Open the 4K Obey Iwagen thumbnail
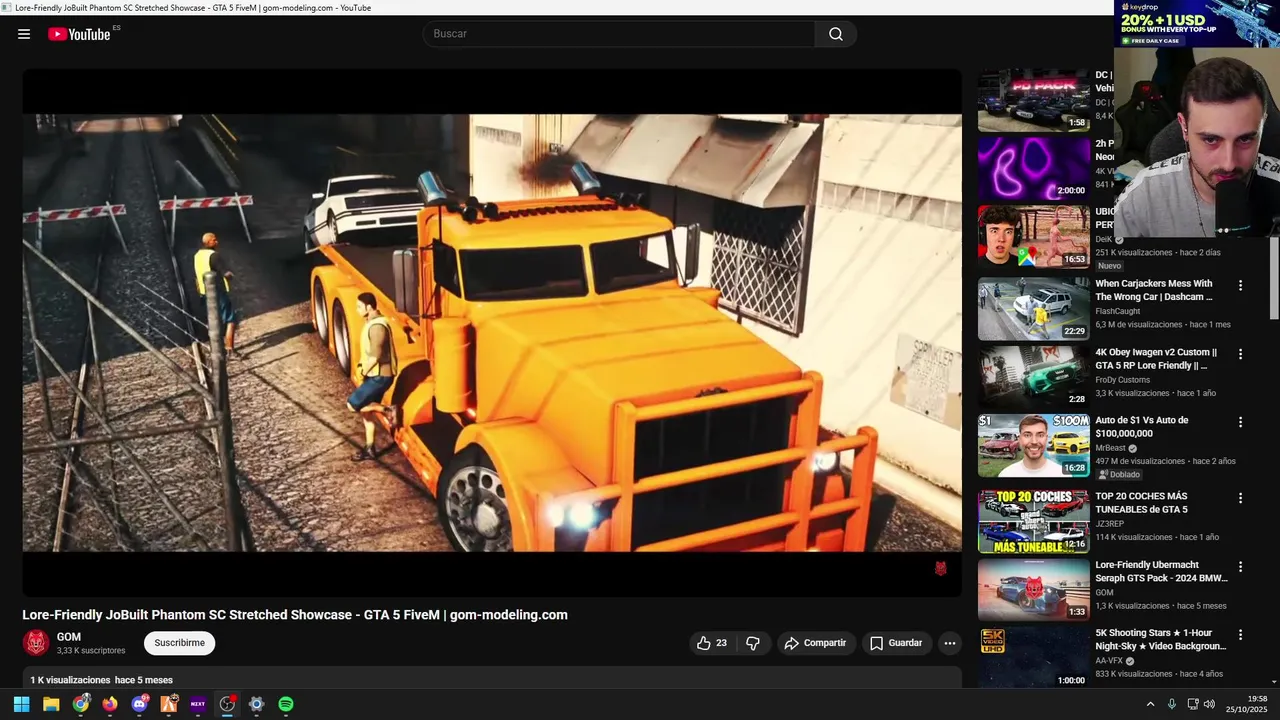The height and width of the screenshot is (720, 1280). click(x=1033, y=376)
